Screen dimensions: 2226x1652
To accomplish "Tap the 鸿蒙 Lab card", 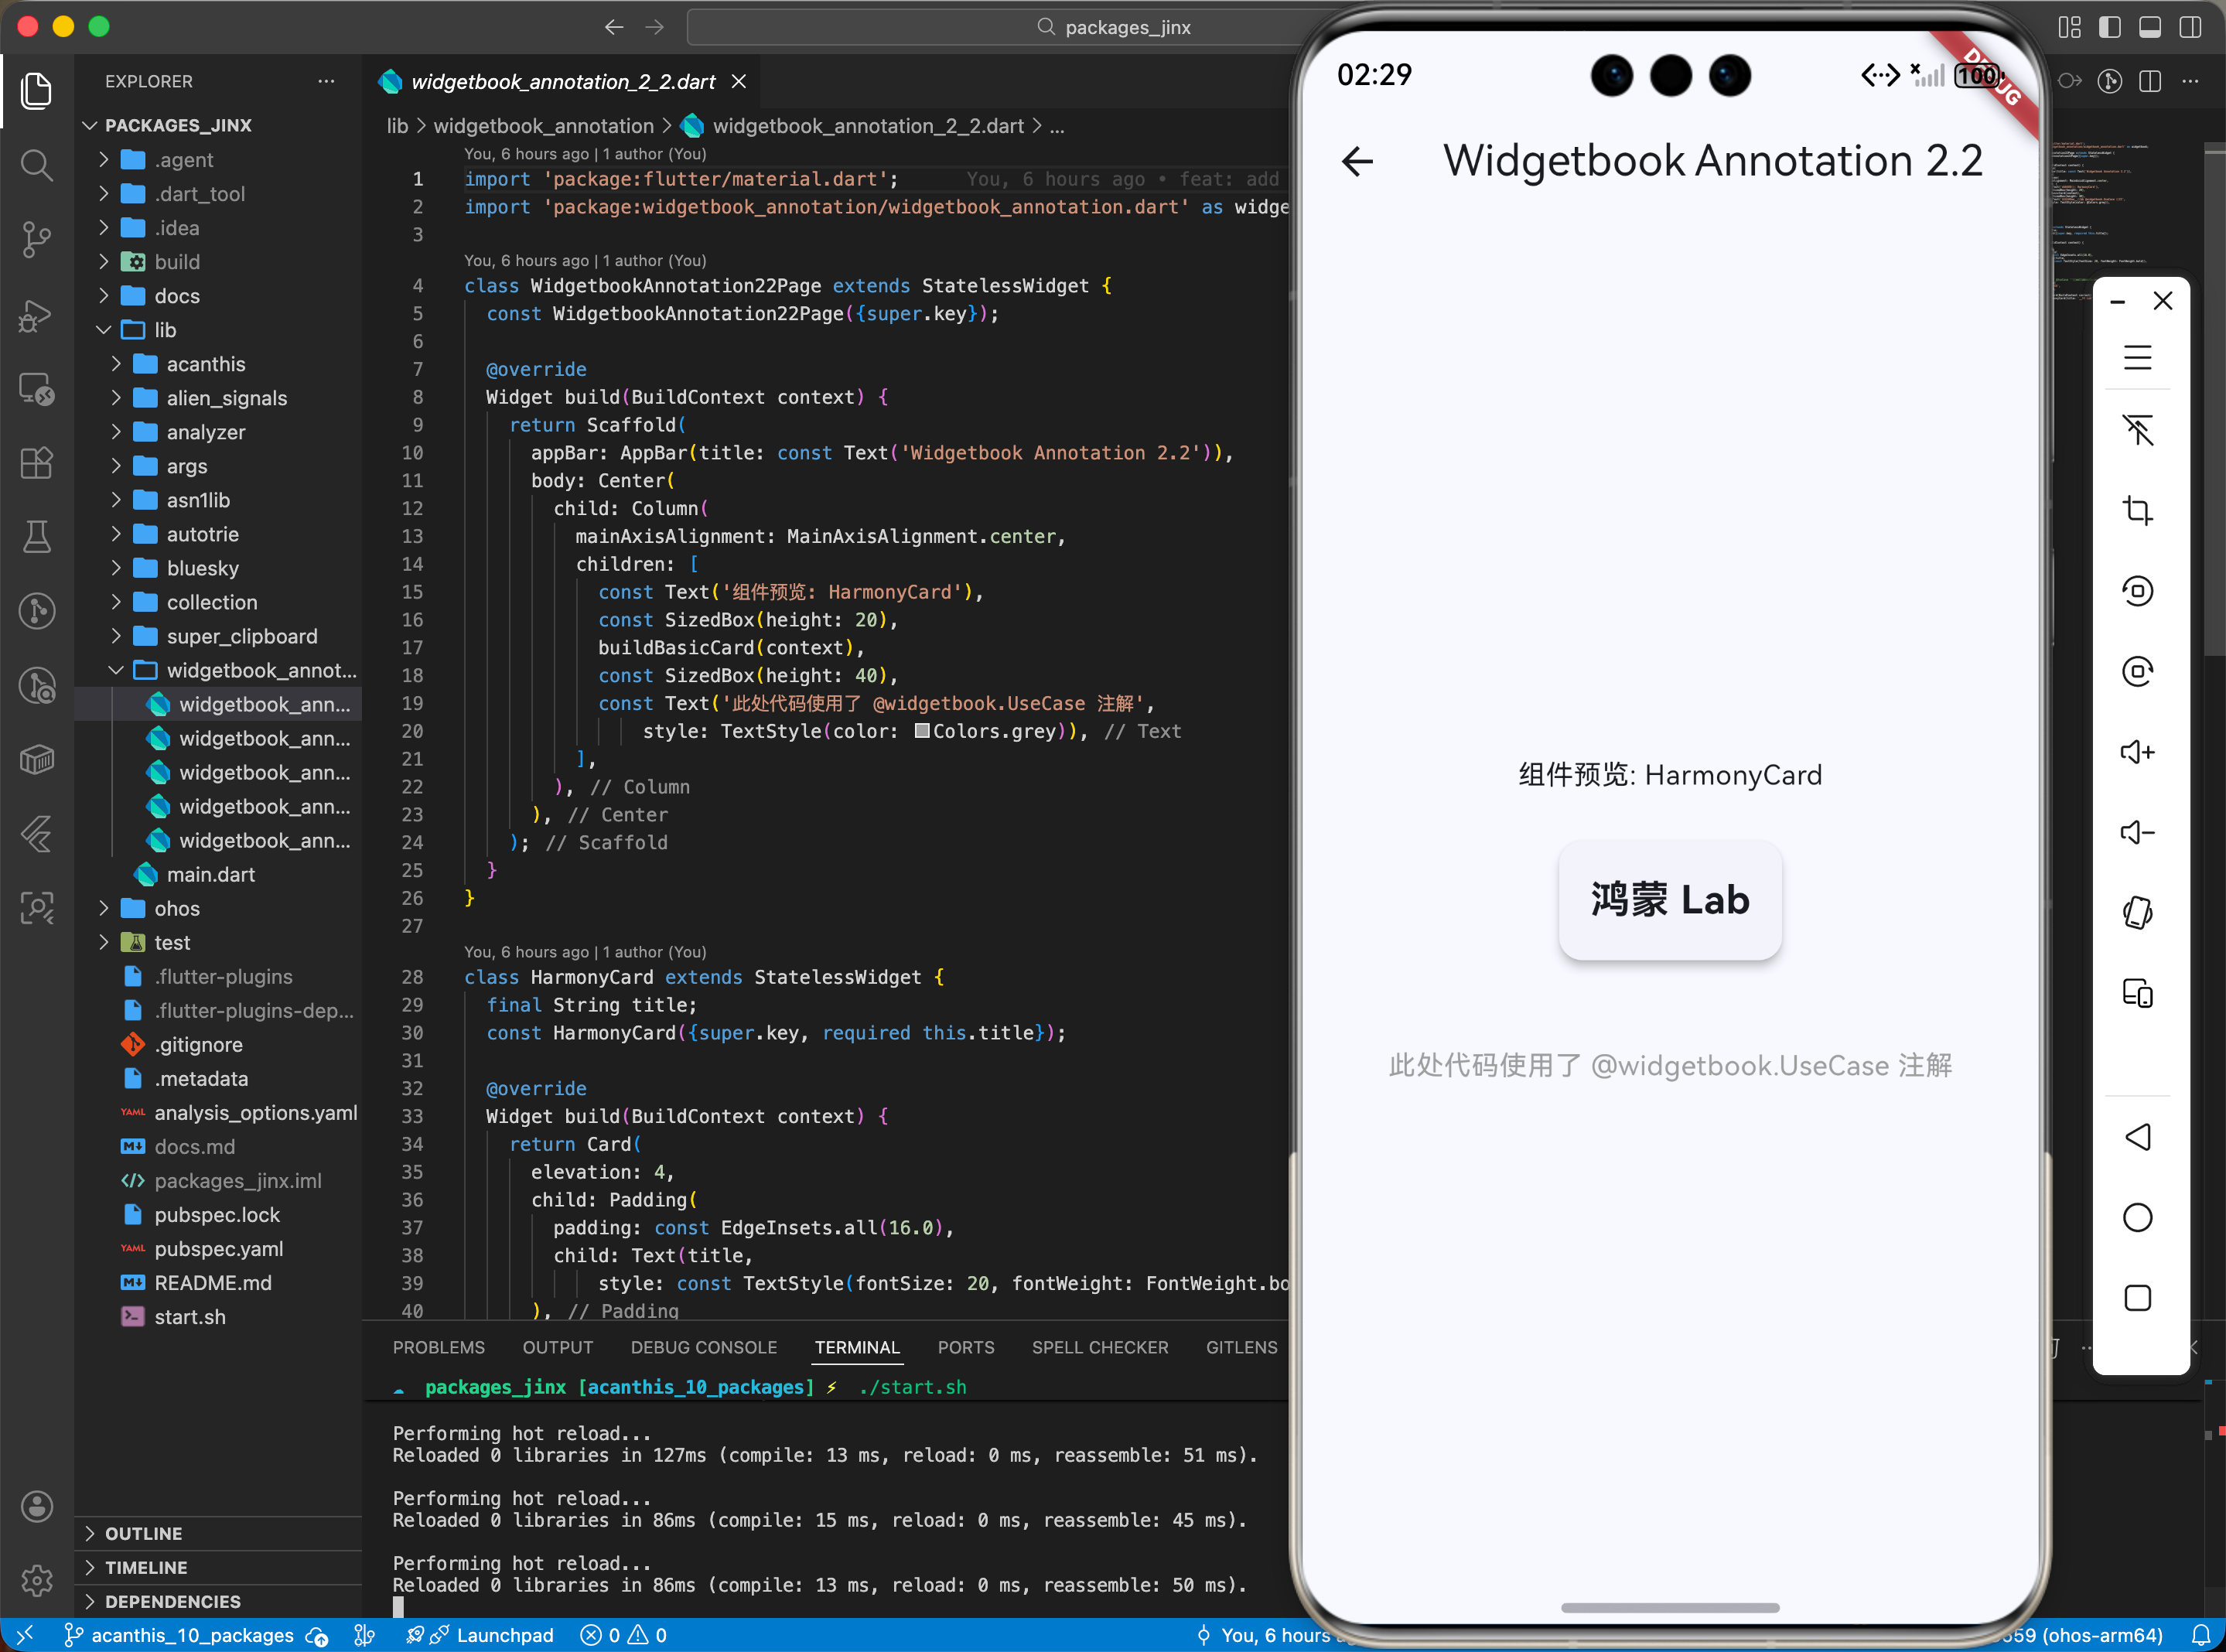I will [x=1669, y=900].
